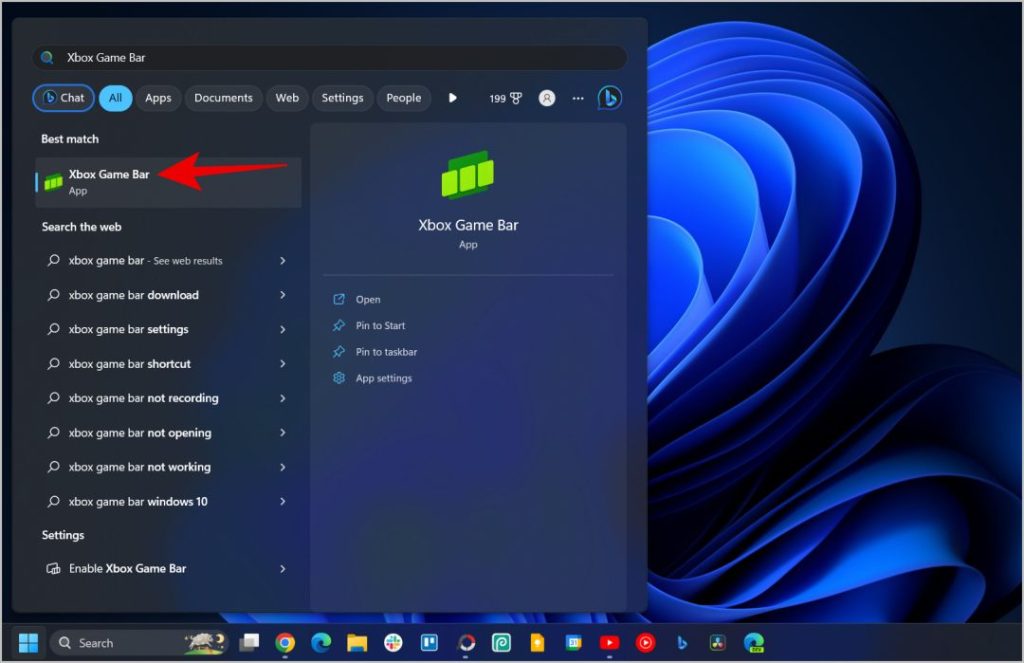
Task: Expand chevron for 'xbox game bar windows 10'
Action: pos(283,502)
